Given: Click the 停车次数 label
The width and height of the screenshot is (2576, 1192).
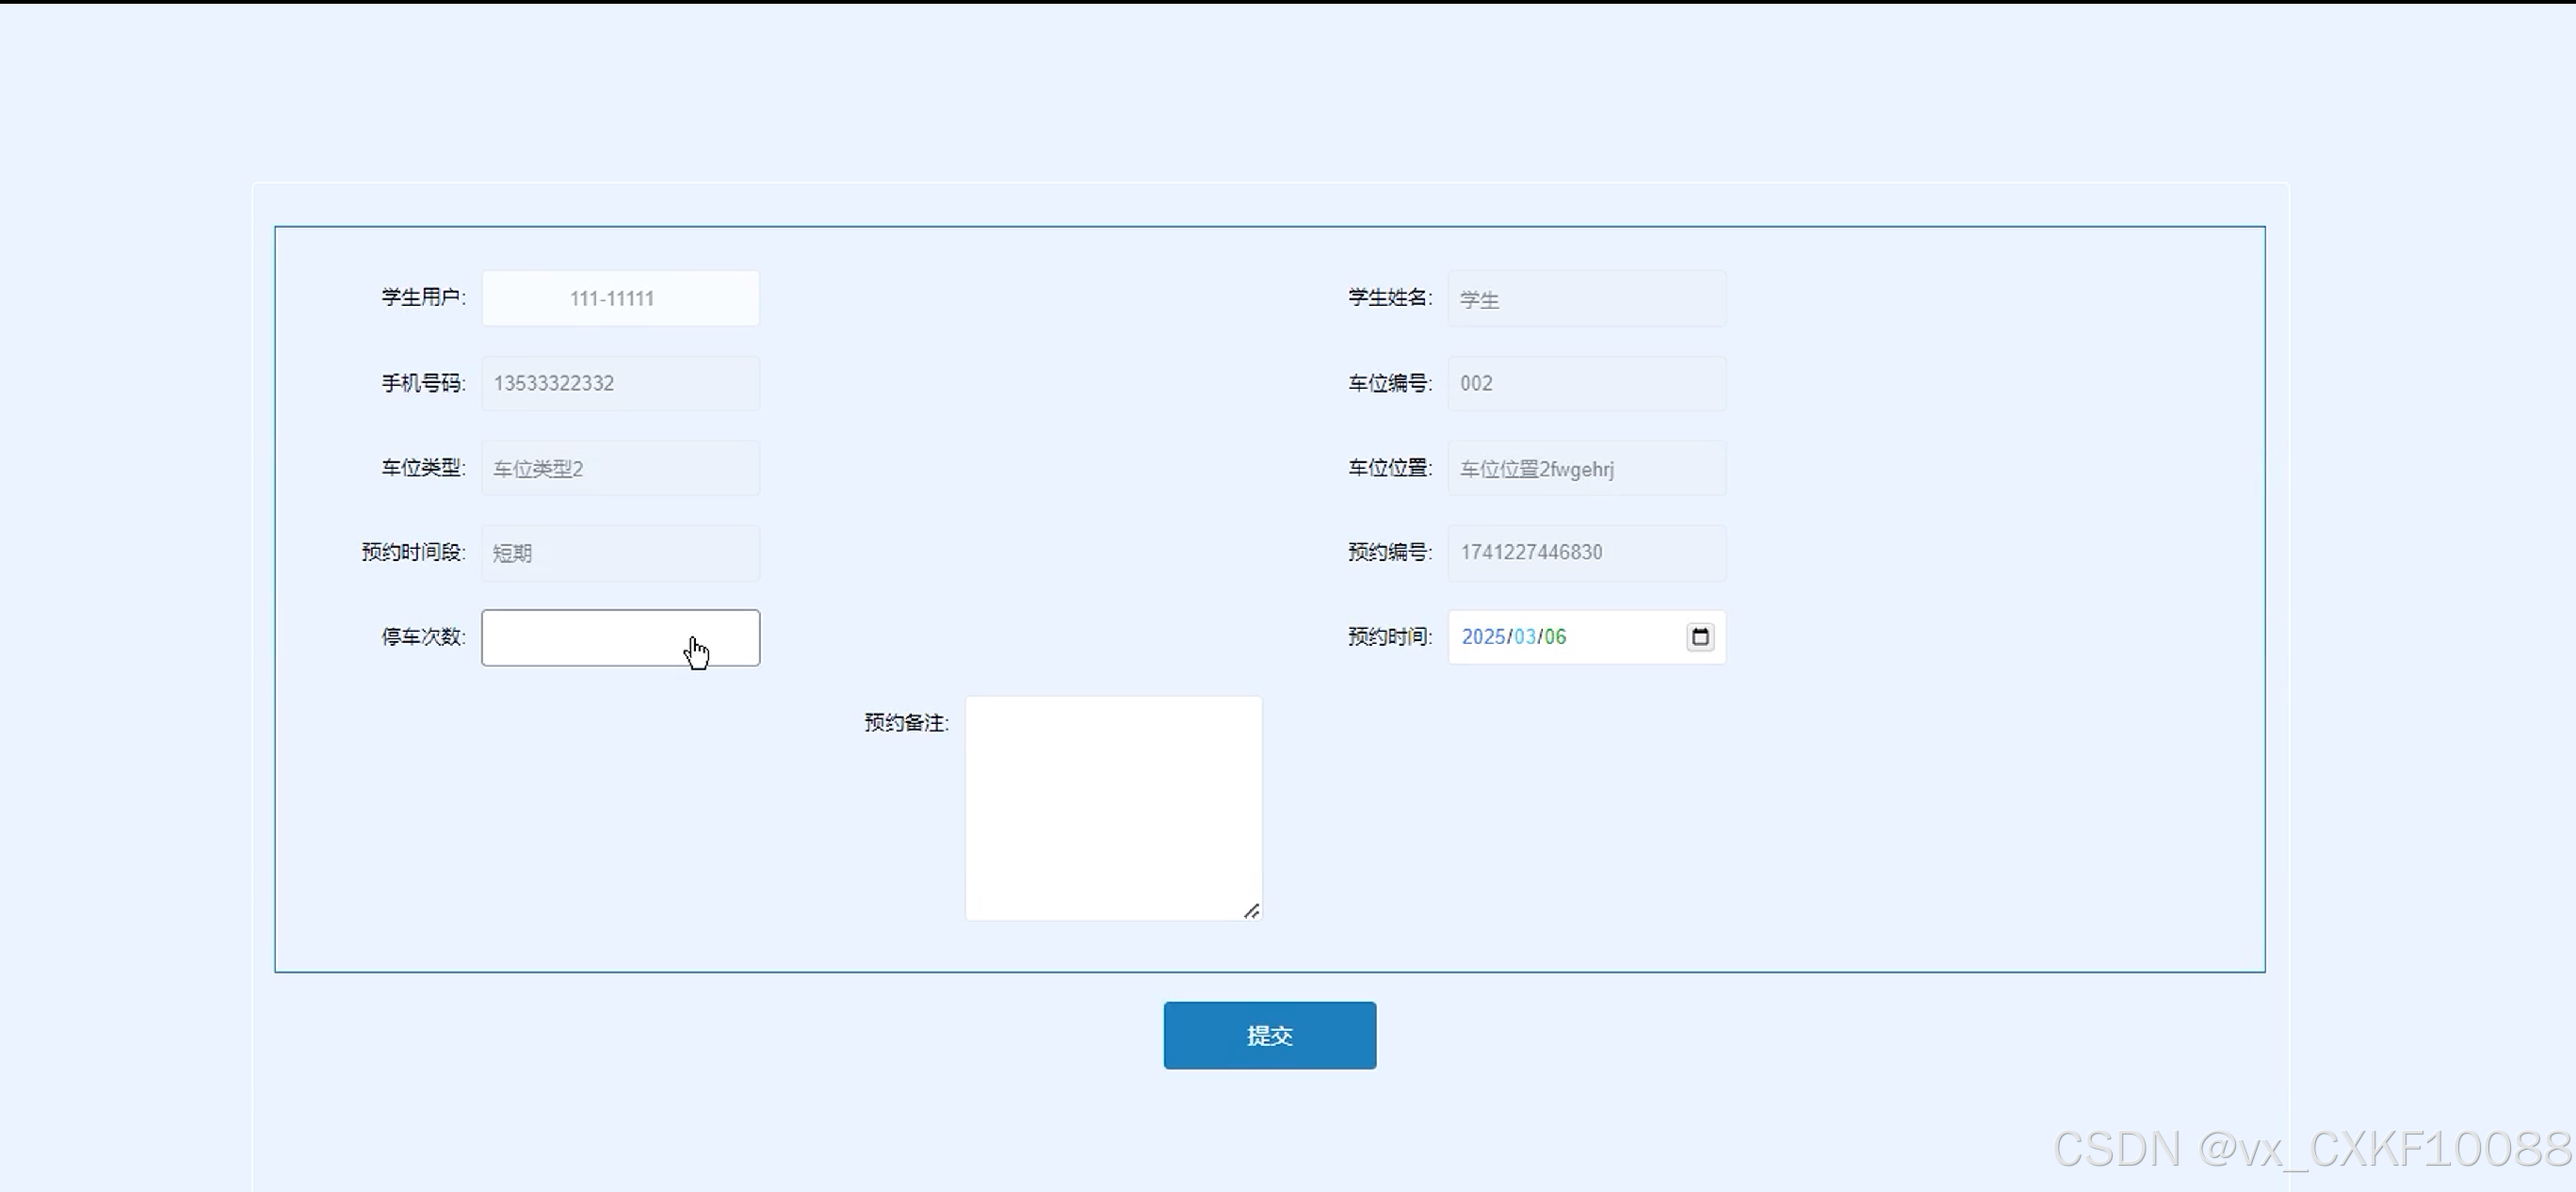Looking at the screenshot, I should point(423,637).
